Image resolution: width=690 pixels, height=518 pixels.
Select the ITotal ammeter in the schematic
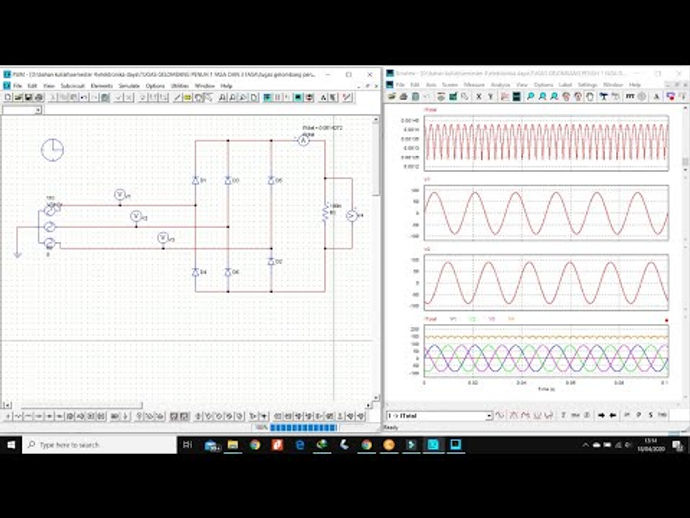[x=303, y=140]
